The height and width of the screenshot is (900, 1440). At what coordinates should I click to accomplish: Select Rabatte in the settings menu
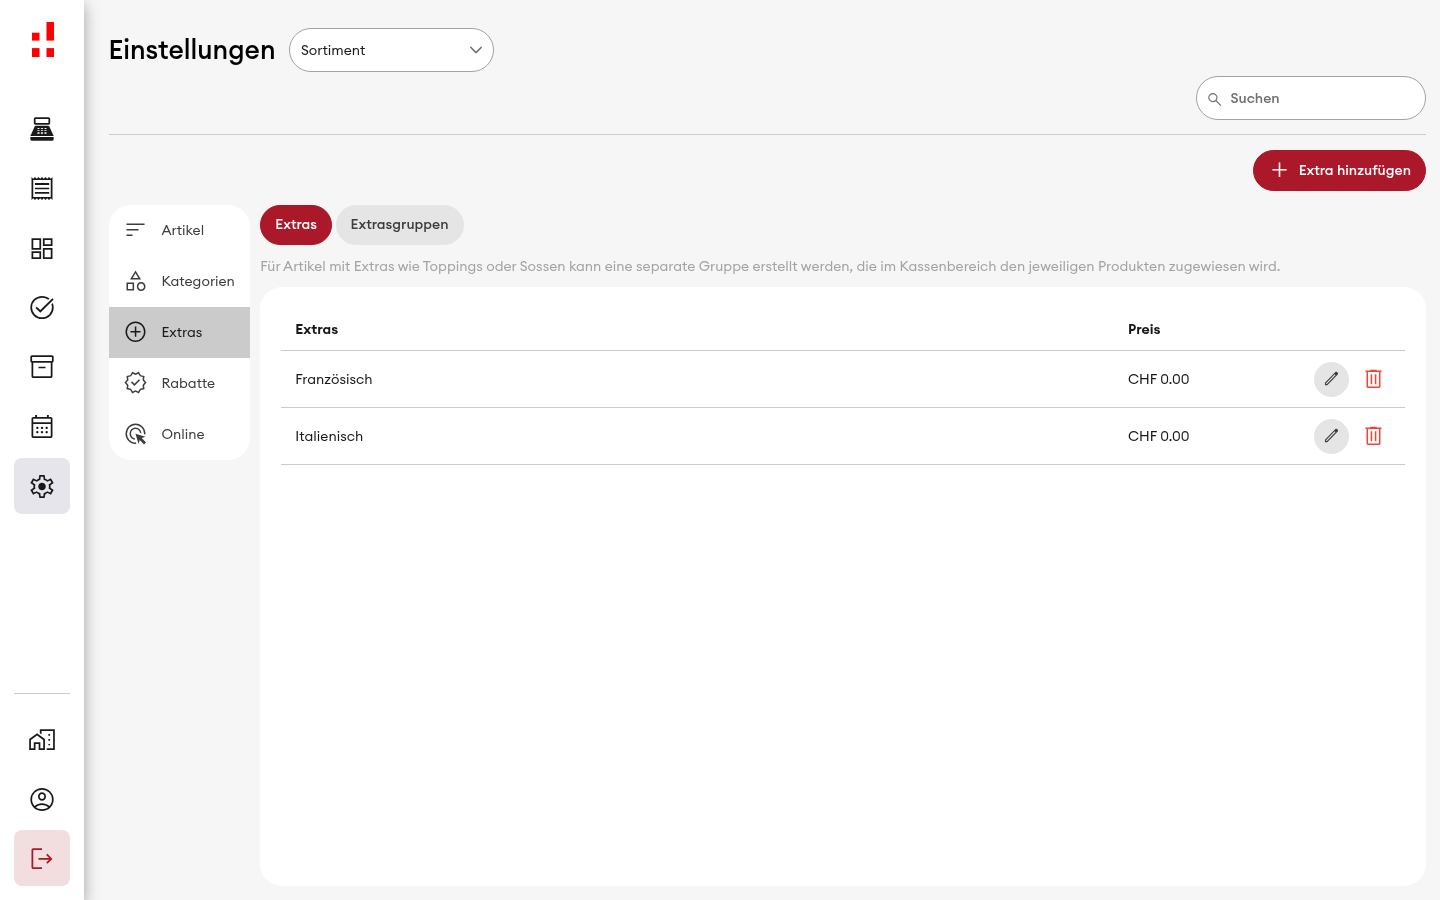click(x=179, y=383)
